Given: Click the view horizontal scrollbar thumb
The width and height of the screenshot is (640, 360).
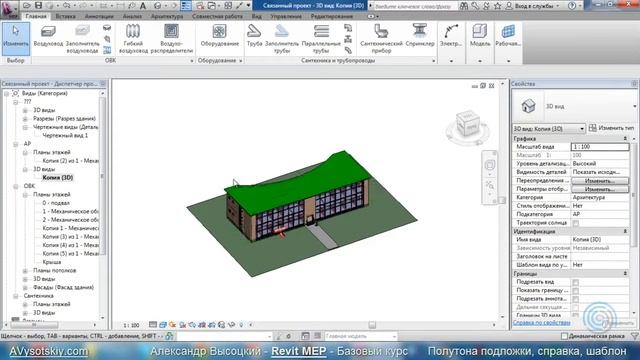Looking at the screenshot, I should pyautogui.click(x=372, y=325).
